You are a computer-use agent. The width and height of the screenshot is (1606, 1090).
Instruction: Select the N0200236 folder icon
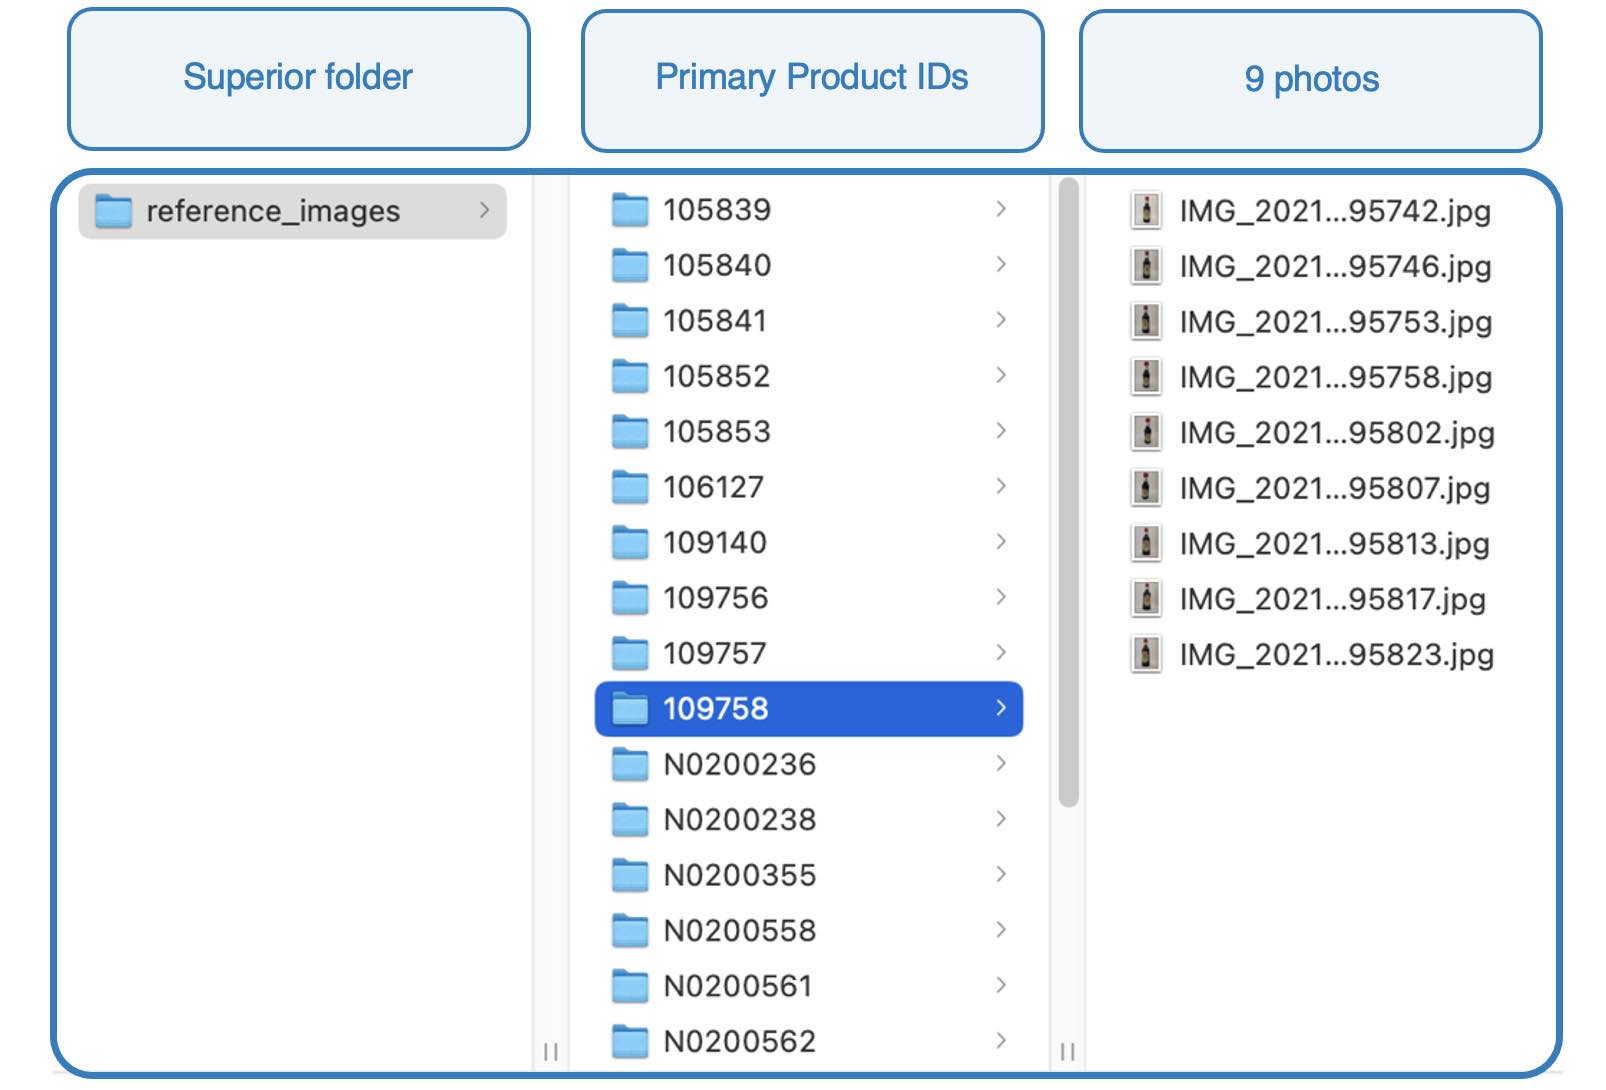point(630,765)
